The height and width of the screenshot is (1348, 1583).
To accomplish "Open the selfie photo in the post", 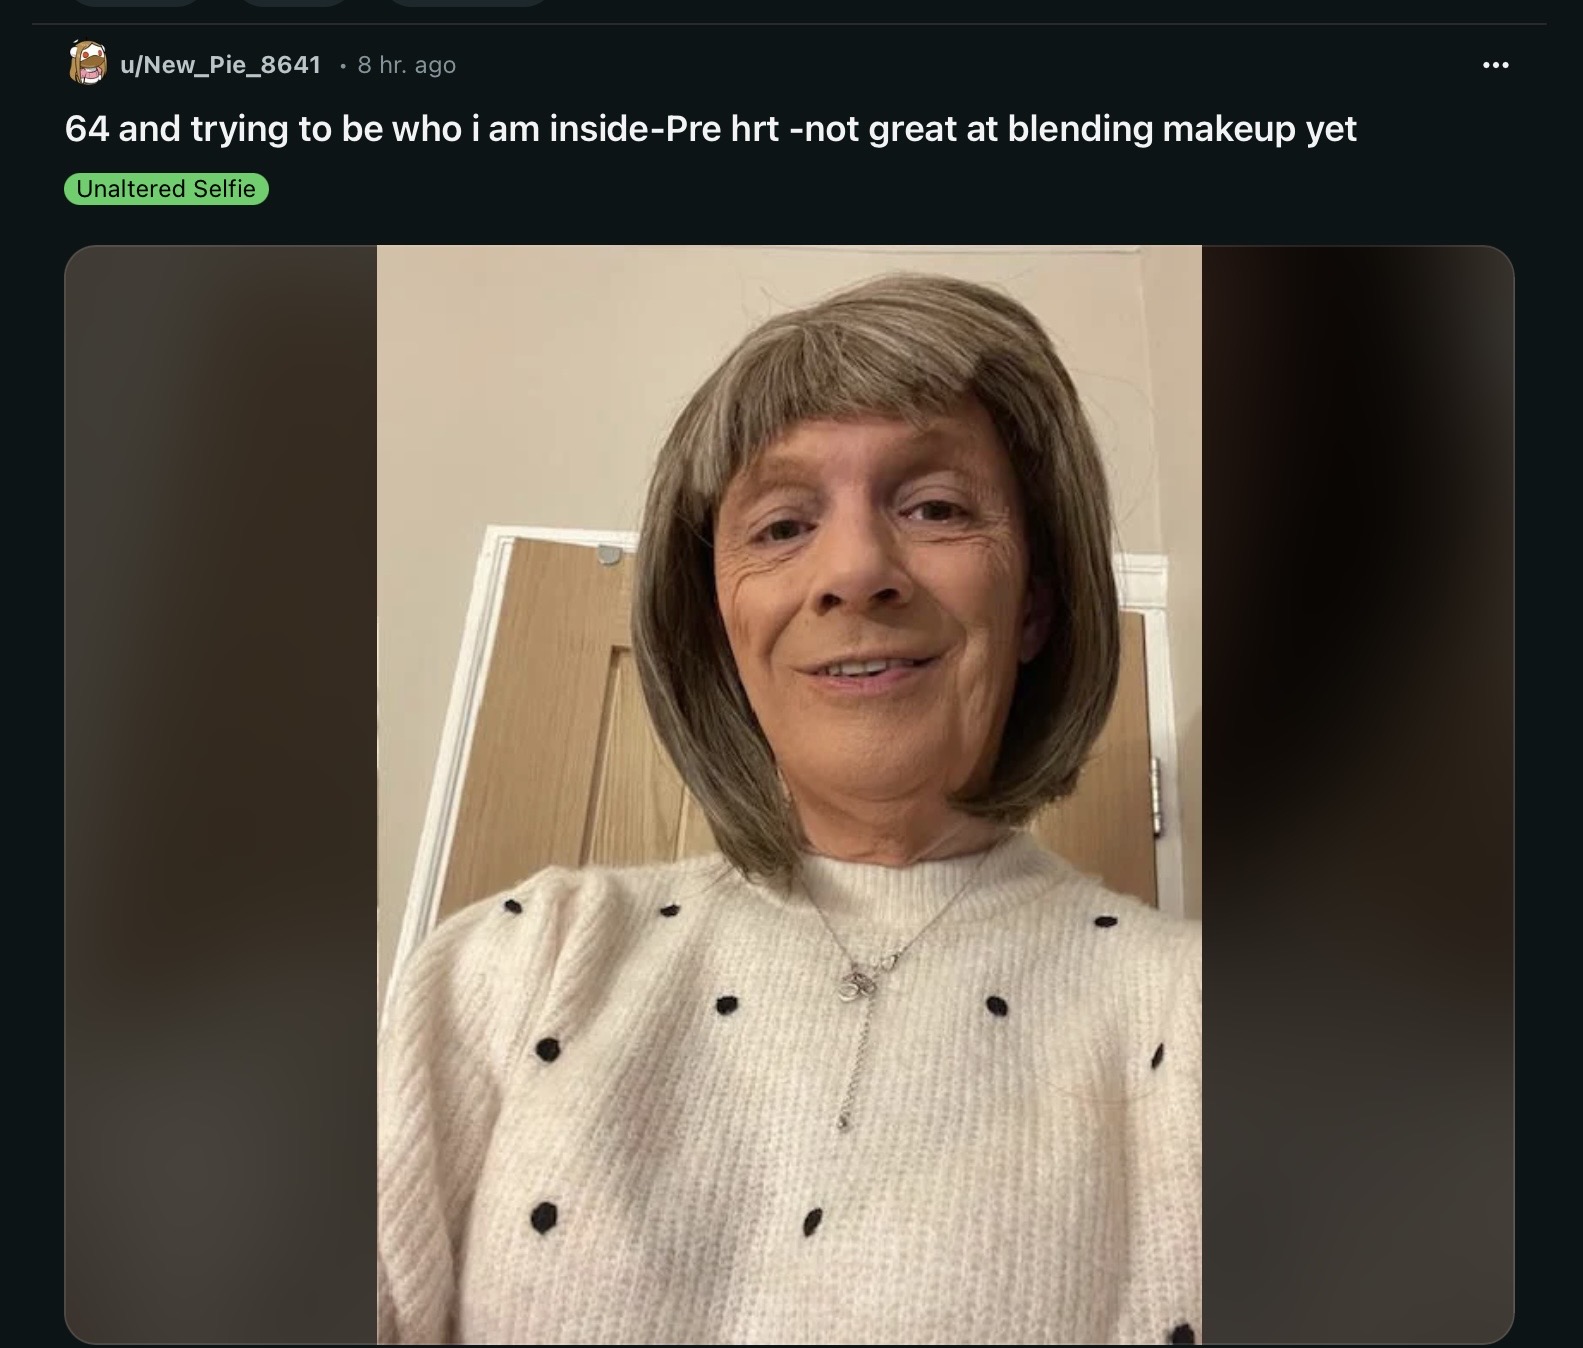I will coord(789,794).
